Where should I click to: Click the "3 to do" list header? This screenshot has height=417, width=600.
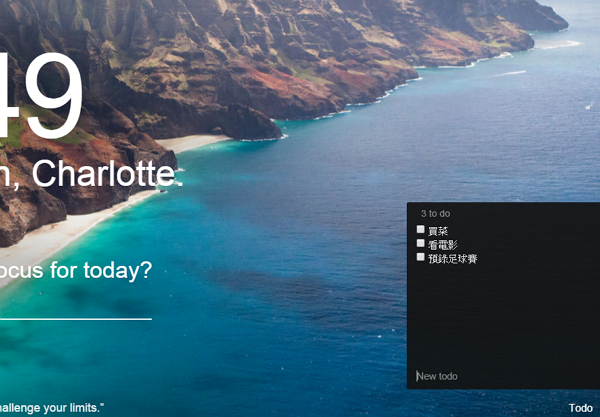435,214
